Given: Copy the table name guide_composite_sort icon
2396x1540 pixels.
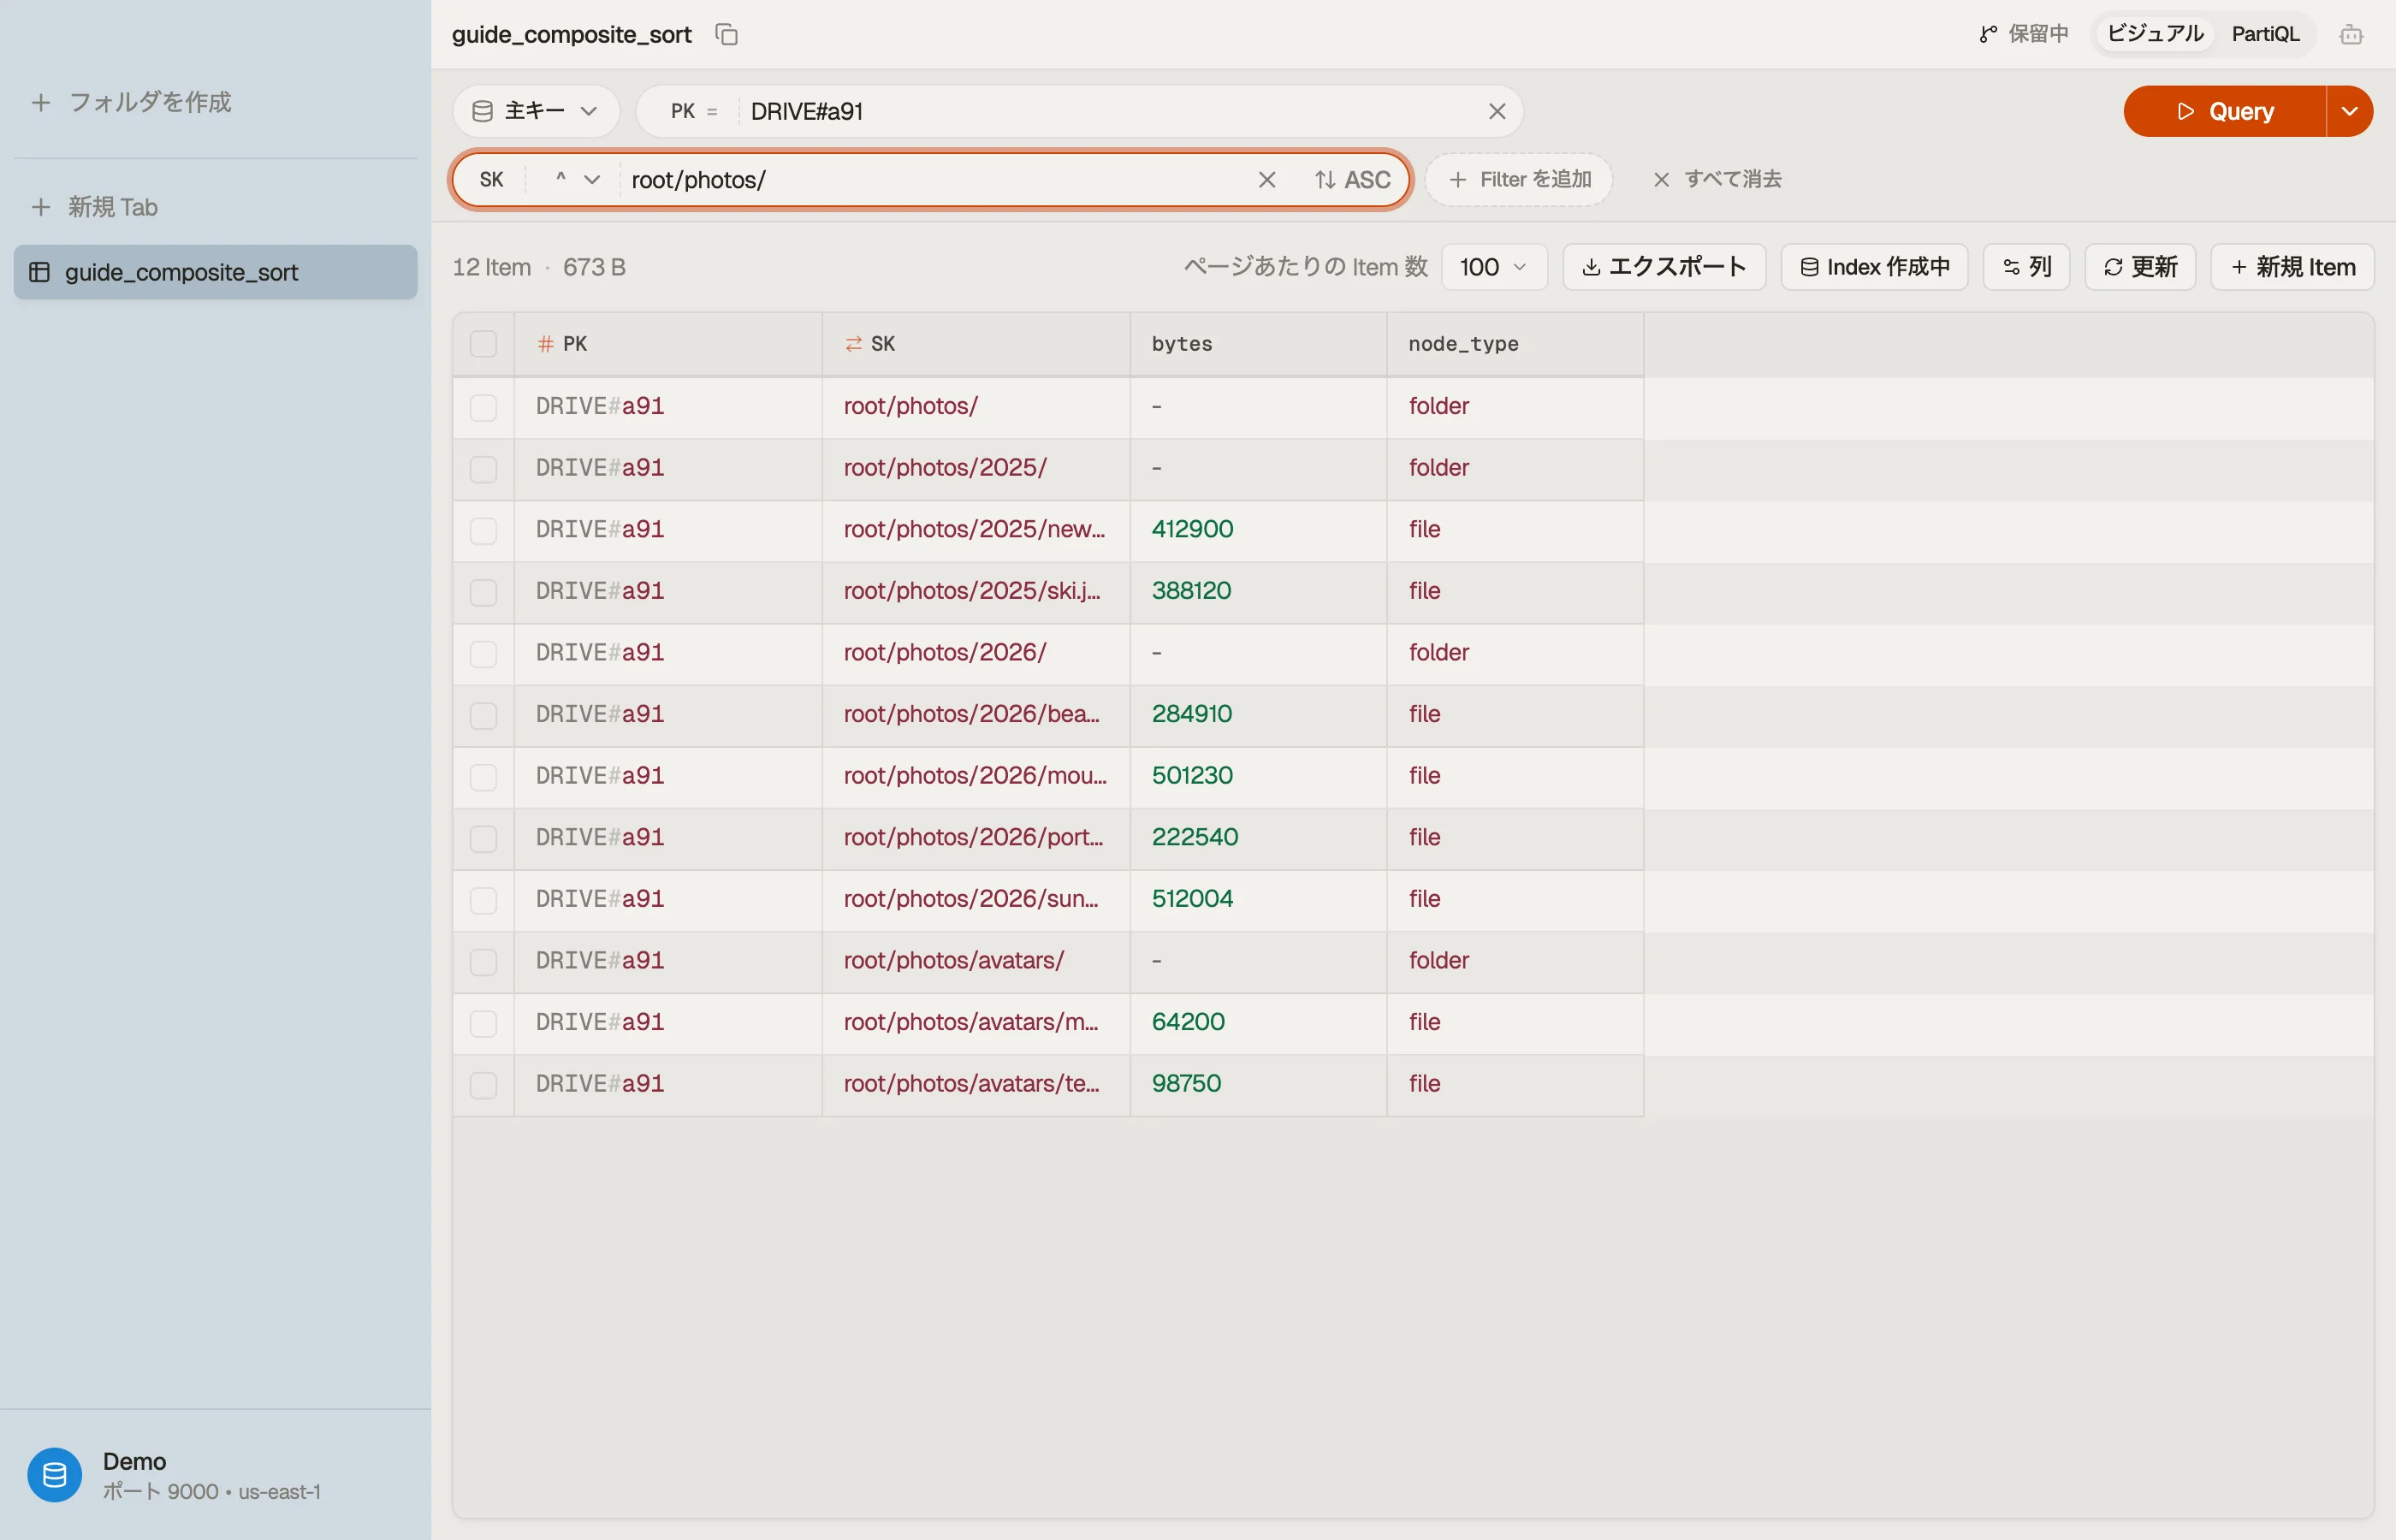Looking at the screenshot, I should [727, 34].
